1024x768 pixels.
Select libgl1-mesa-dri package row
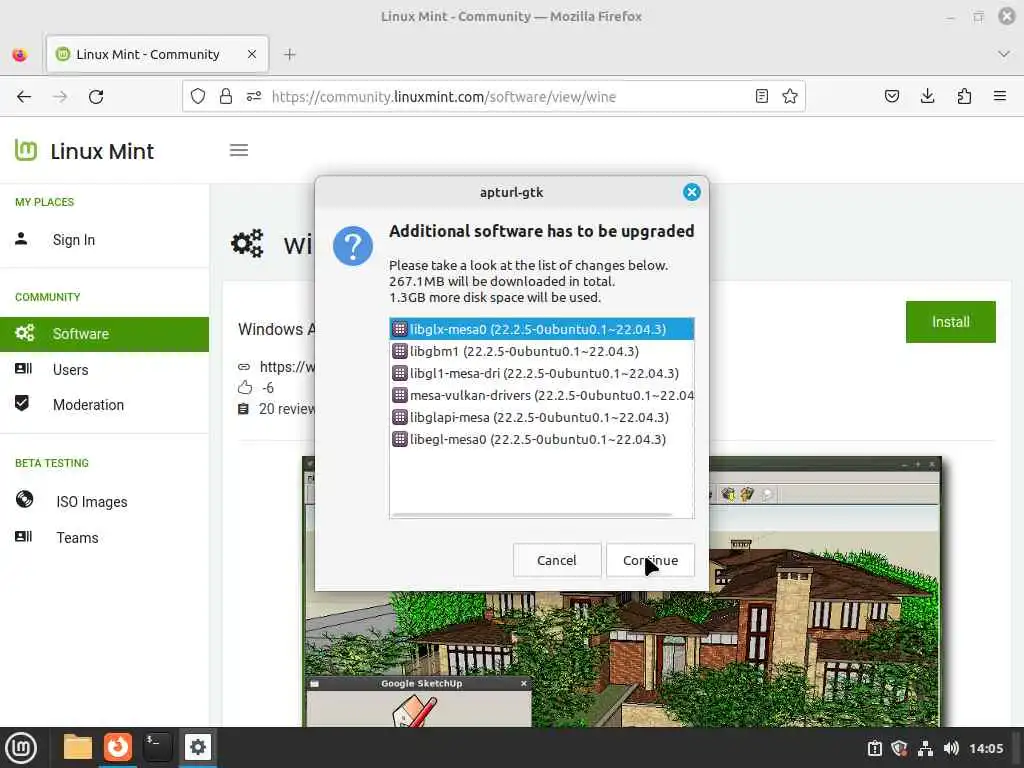point(541,374)
